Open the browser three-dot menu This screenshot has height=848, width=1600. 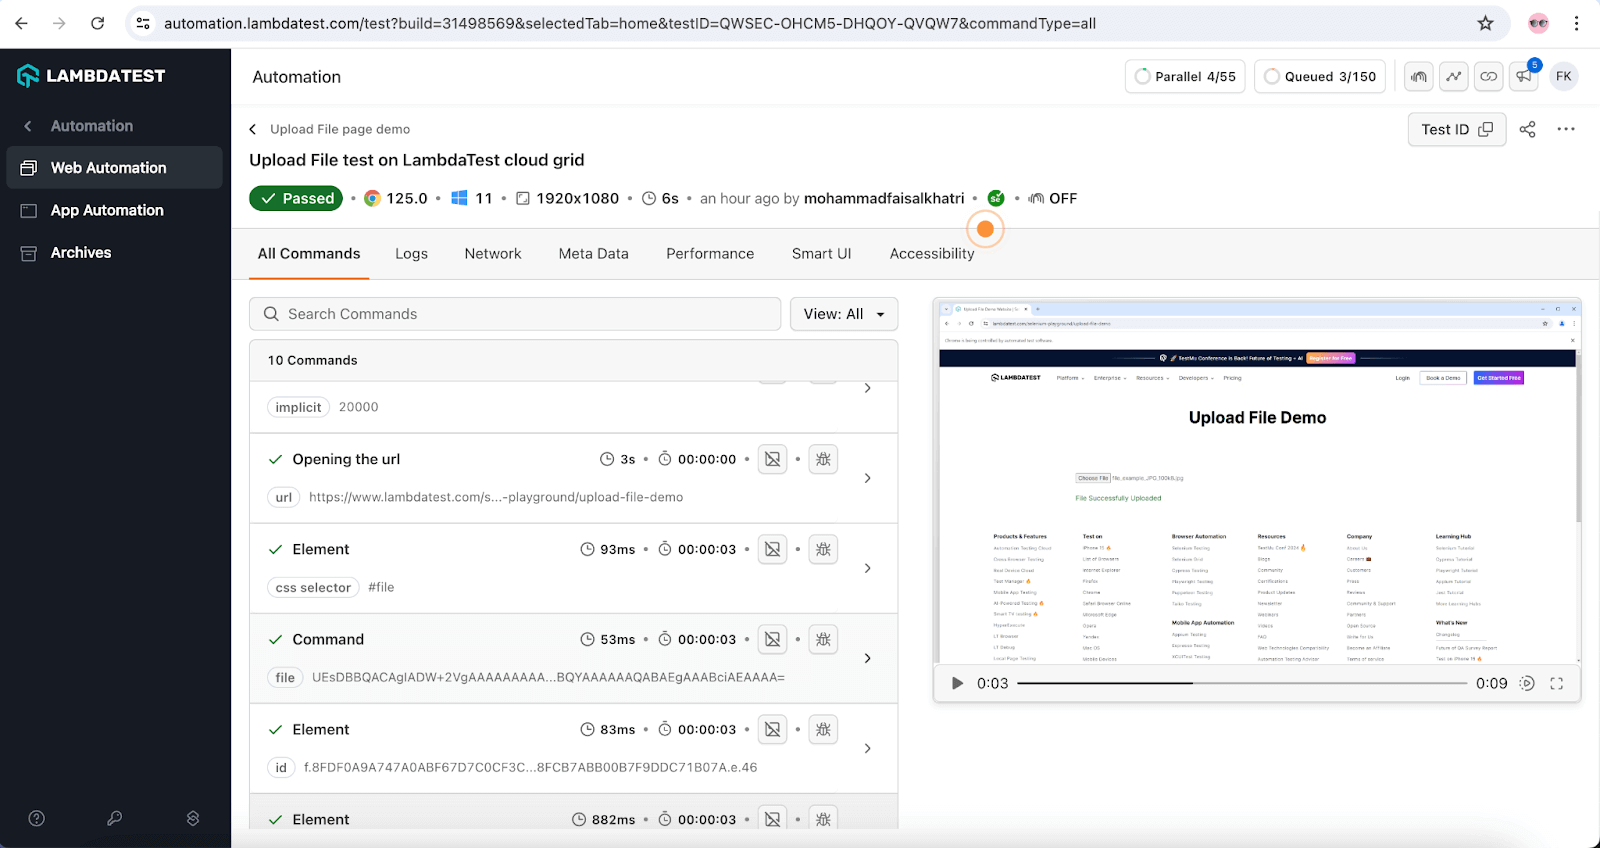tap(1576, 23)
